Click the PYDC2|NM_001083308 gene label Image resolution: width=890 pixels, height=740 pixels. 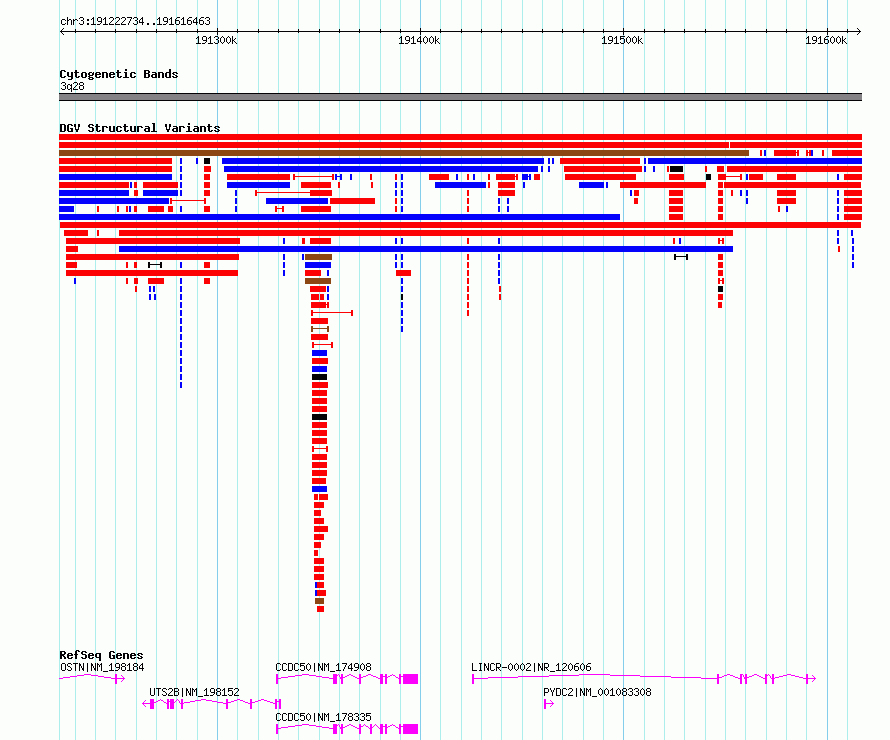click(x=597, y=692)
